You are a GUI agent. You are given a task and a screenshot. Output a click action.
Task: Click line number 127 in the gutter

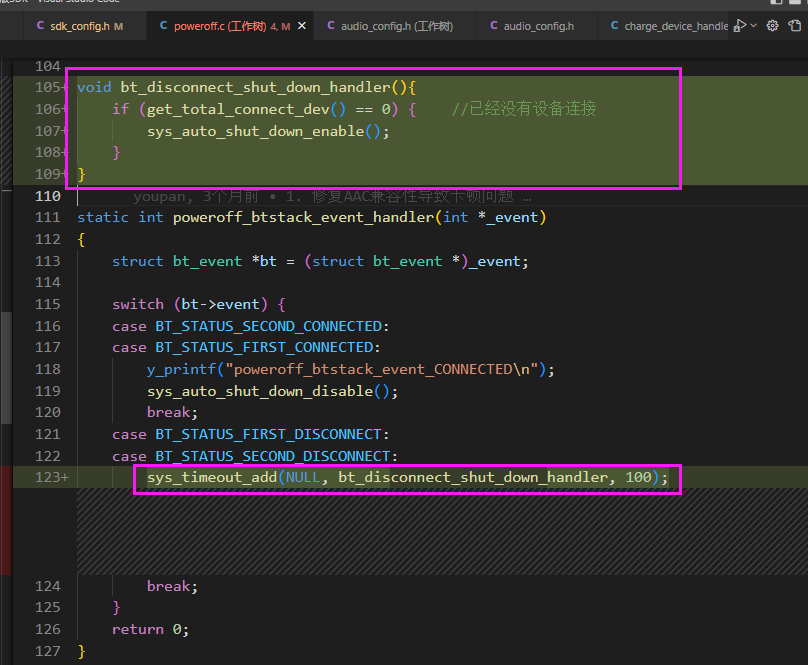pos(48,651)
